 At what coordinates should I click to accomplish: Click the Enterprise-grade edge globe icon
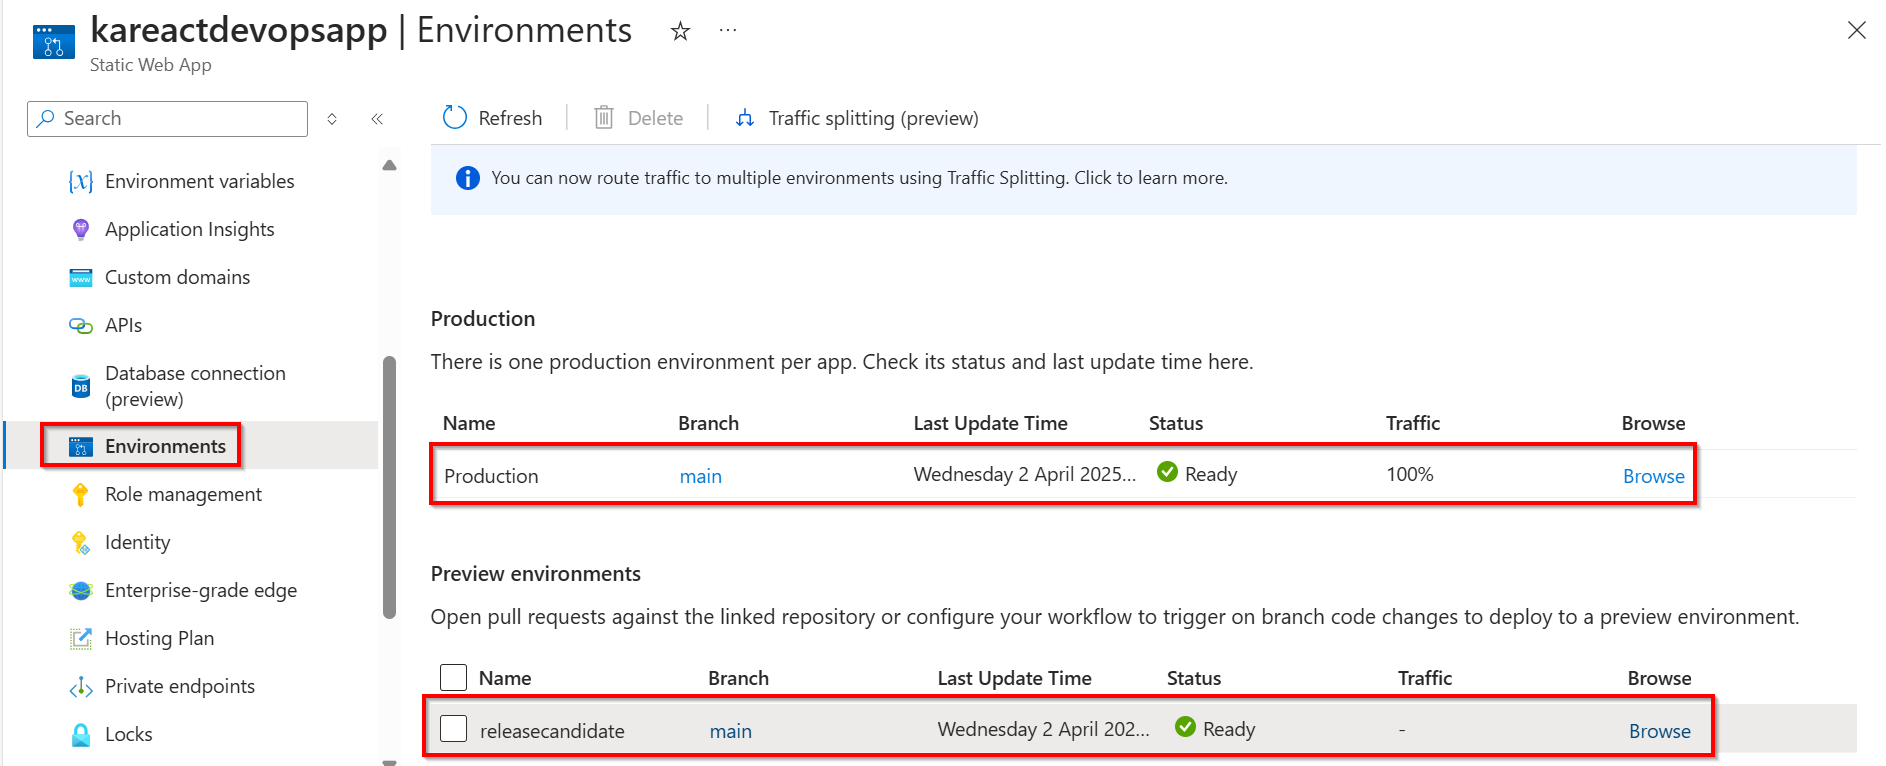coord(81,590)
